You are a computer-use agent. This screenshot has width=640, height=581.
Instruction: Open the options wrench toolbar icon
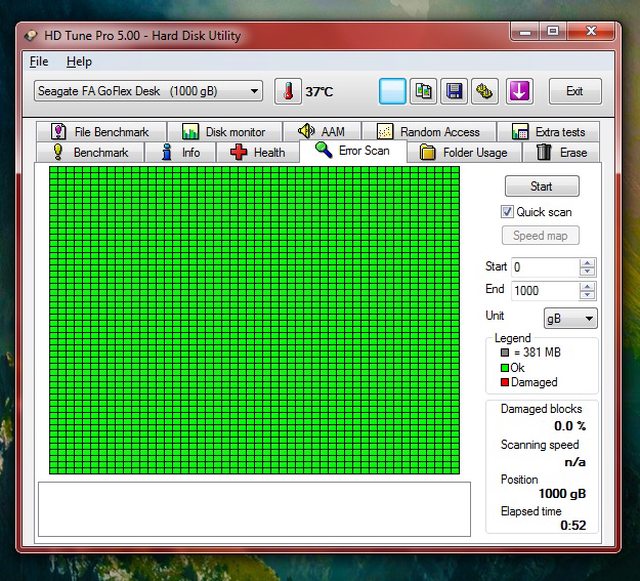484,91
